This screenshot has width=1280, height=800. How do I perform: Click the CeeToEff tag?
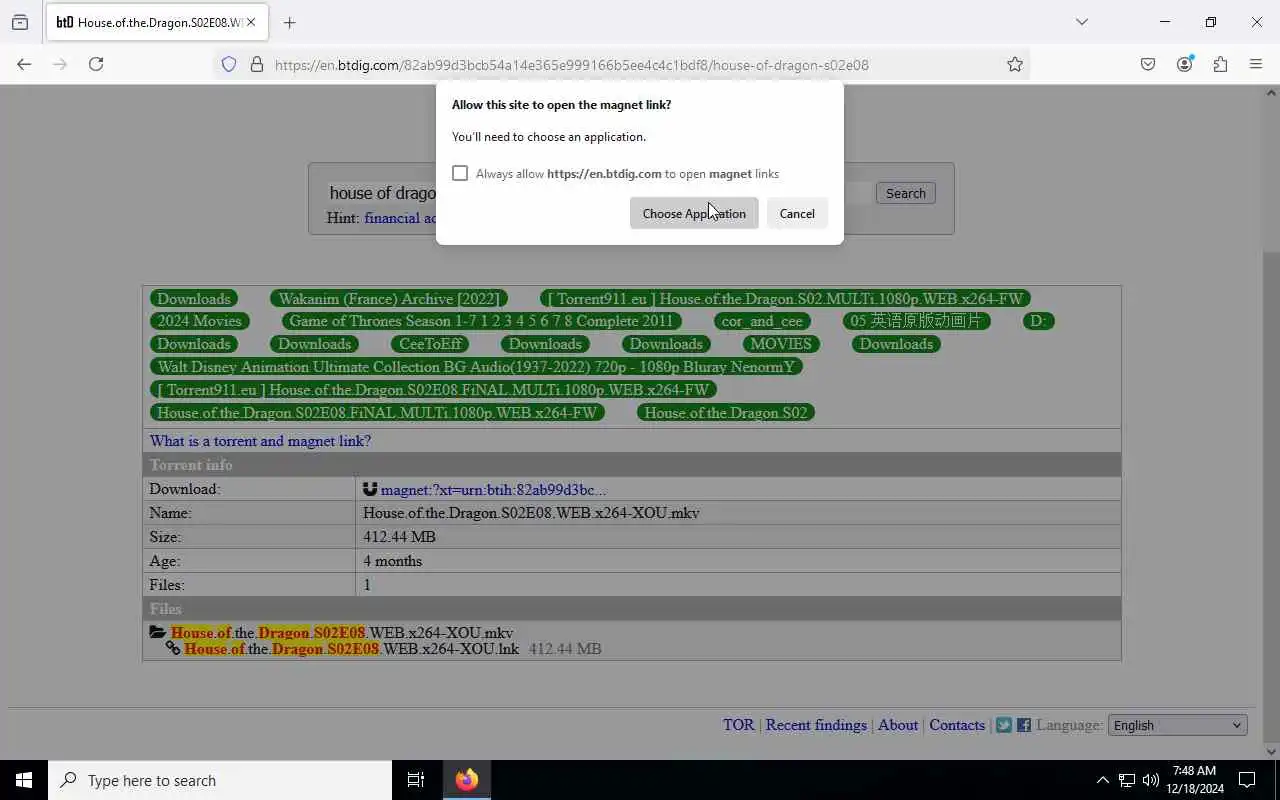tap(430, 344)
